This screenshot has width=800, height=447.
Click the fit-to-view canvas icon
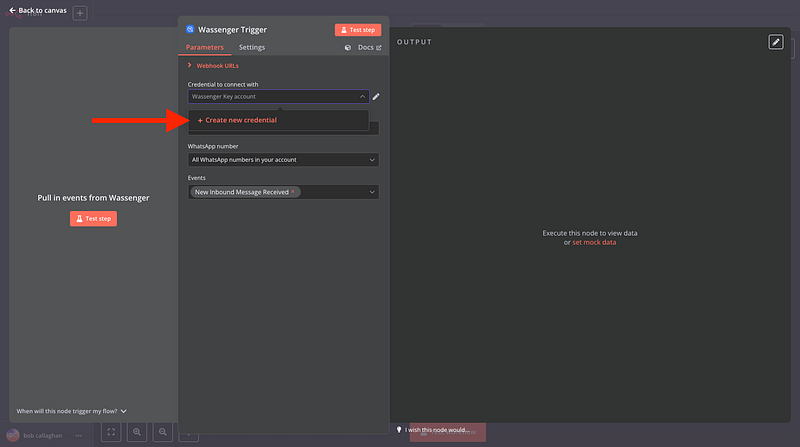pyautogui.click(x=111, y=432)
